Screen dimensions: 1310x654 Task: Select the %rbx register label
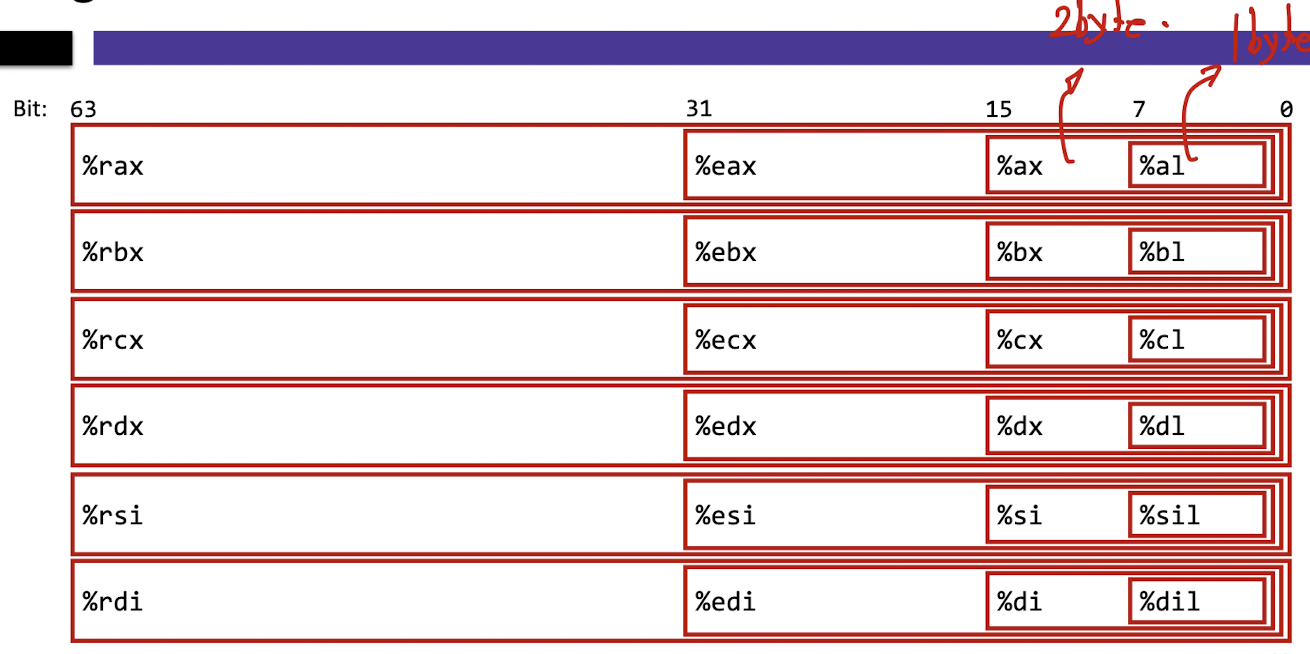pyautogui.click(x=113, y=253)
